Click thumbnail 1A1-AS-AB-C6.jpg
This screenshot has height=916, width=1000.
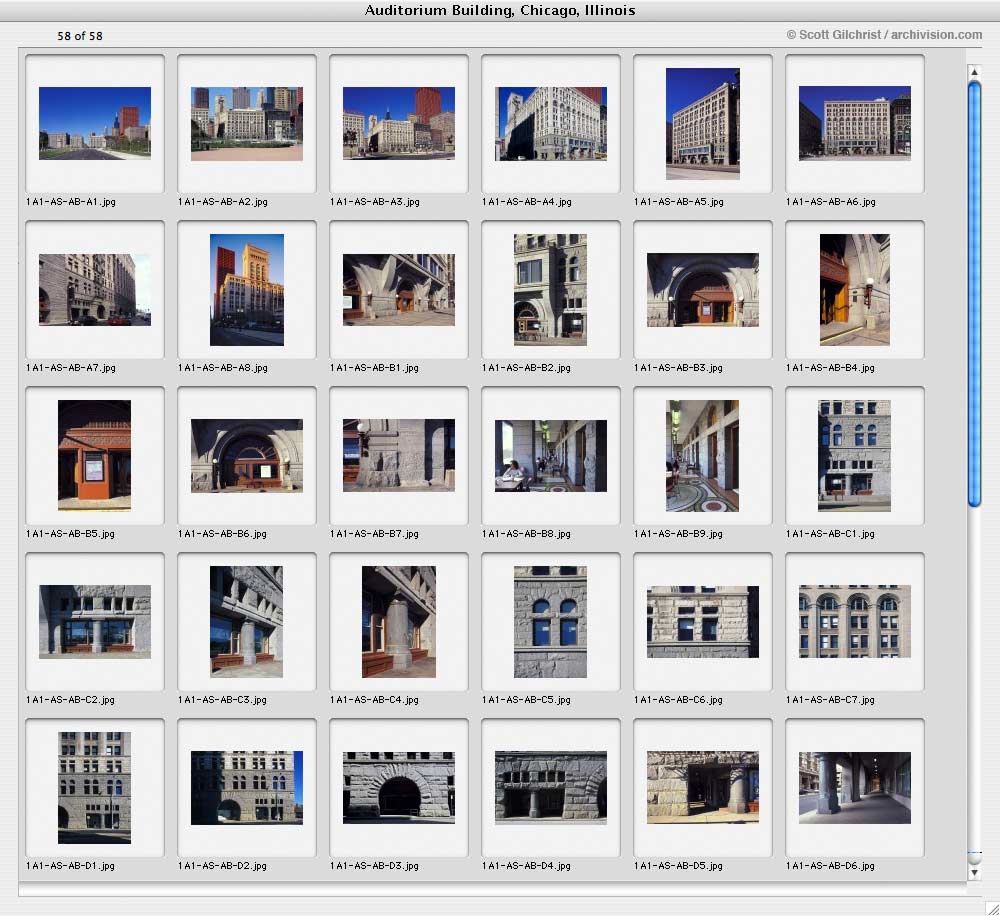pos(703,622)
